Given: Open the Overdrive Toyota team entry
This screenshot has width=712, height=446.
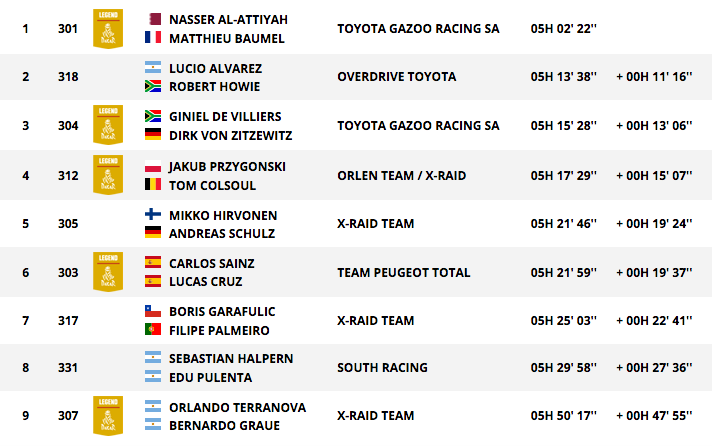Looking at the screenshot, I should click(x=396, y=76).
